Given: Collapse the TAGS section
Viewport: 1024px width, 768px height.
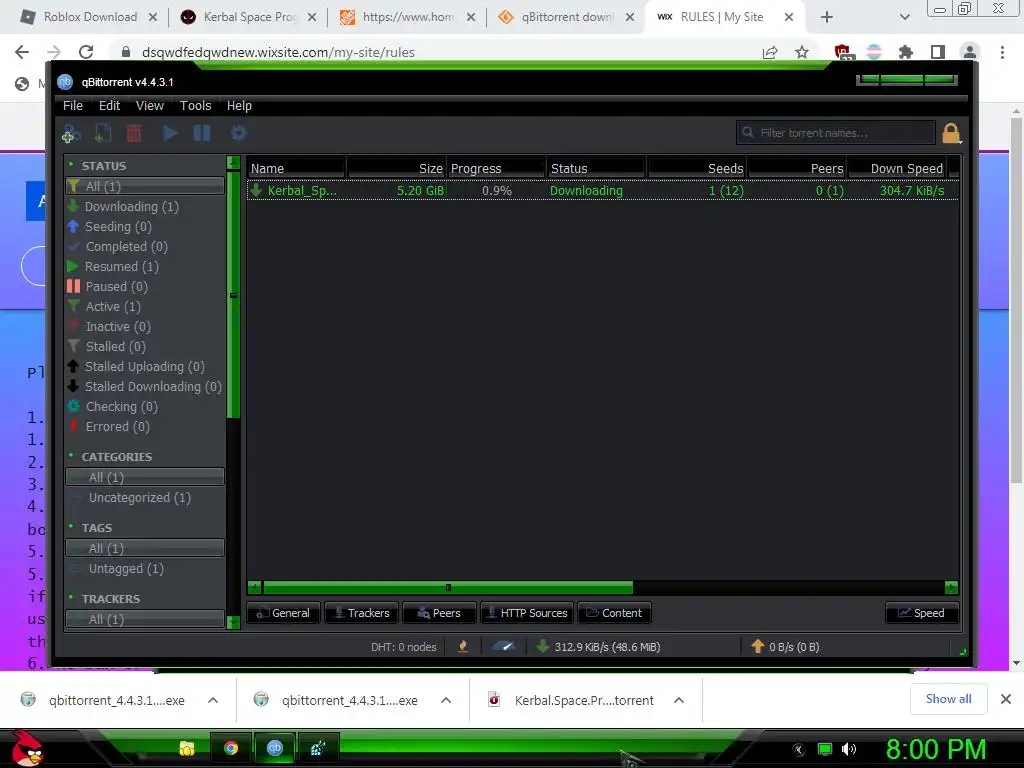Looking at the screenshot, I should point(71,527).
